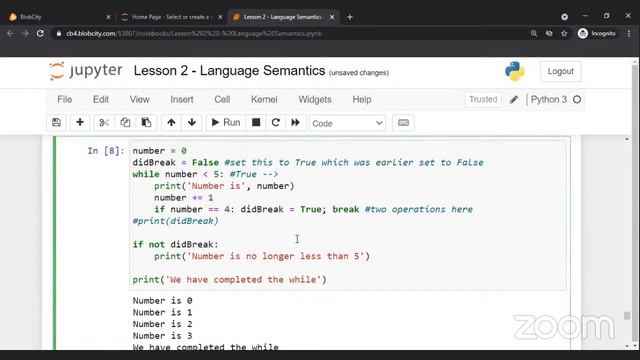
Task: Click print('We have completed the while') line
Action: click(229, 280)
